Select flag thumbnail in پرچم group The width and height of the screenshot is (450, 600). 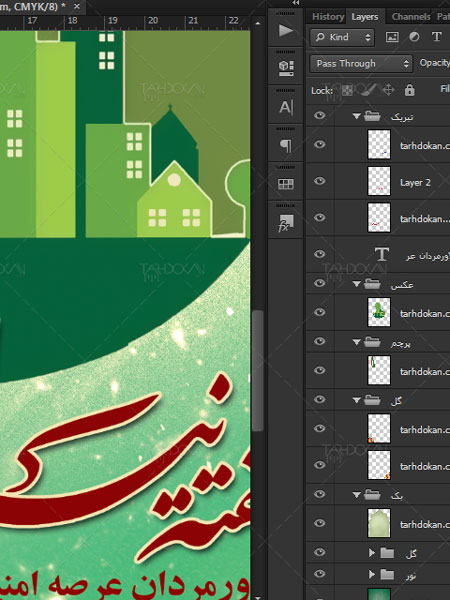[379, 370]
